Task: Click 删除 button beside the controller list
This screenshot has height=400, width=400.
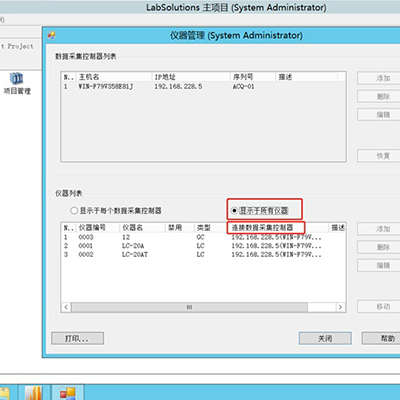Action: click(x=379, y=96)
